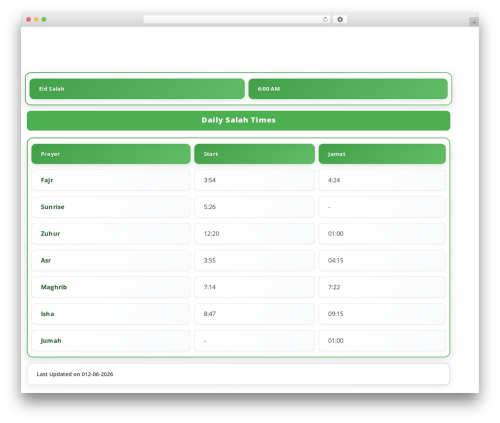This screenshot has height=423, width=500.
Task: Click the Start column header
Action: [x=254, y=154]
